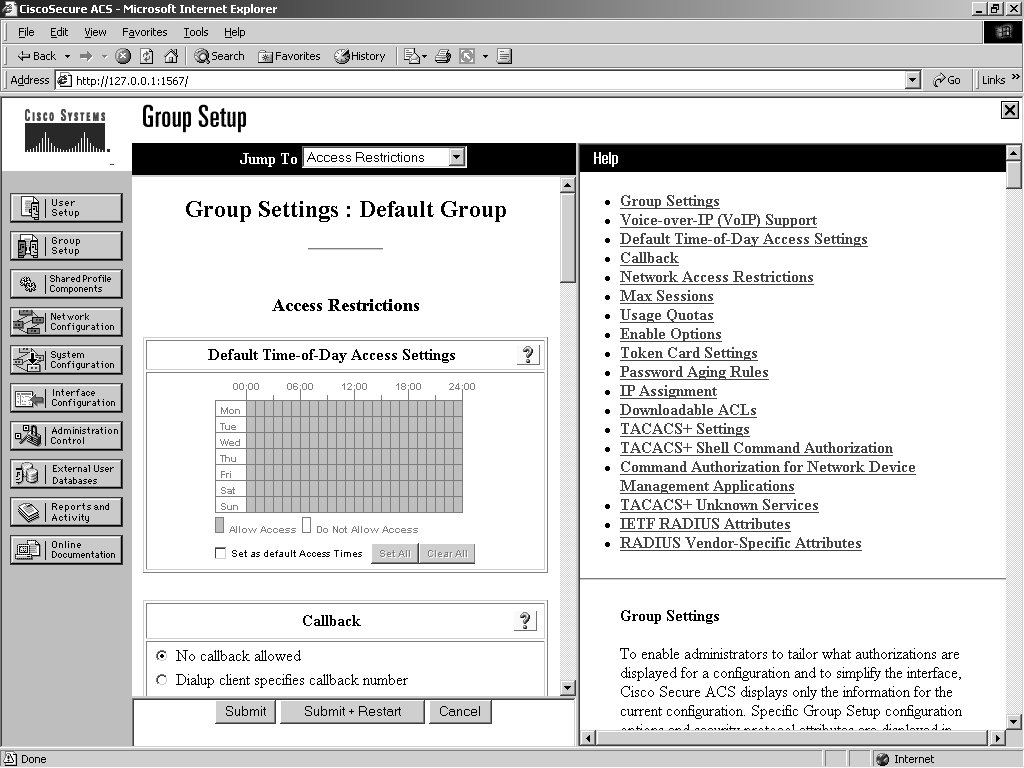This screenshot has height=768, width=1024.
Task: Click the Mon row in the time grid
Action: (339, 409)
